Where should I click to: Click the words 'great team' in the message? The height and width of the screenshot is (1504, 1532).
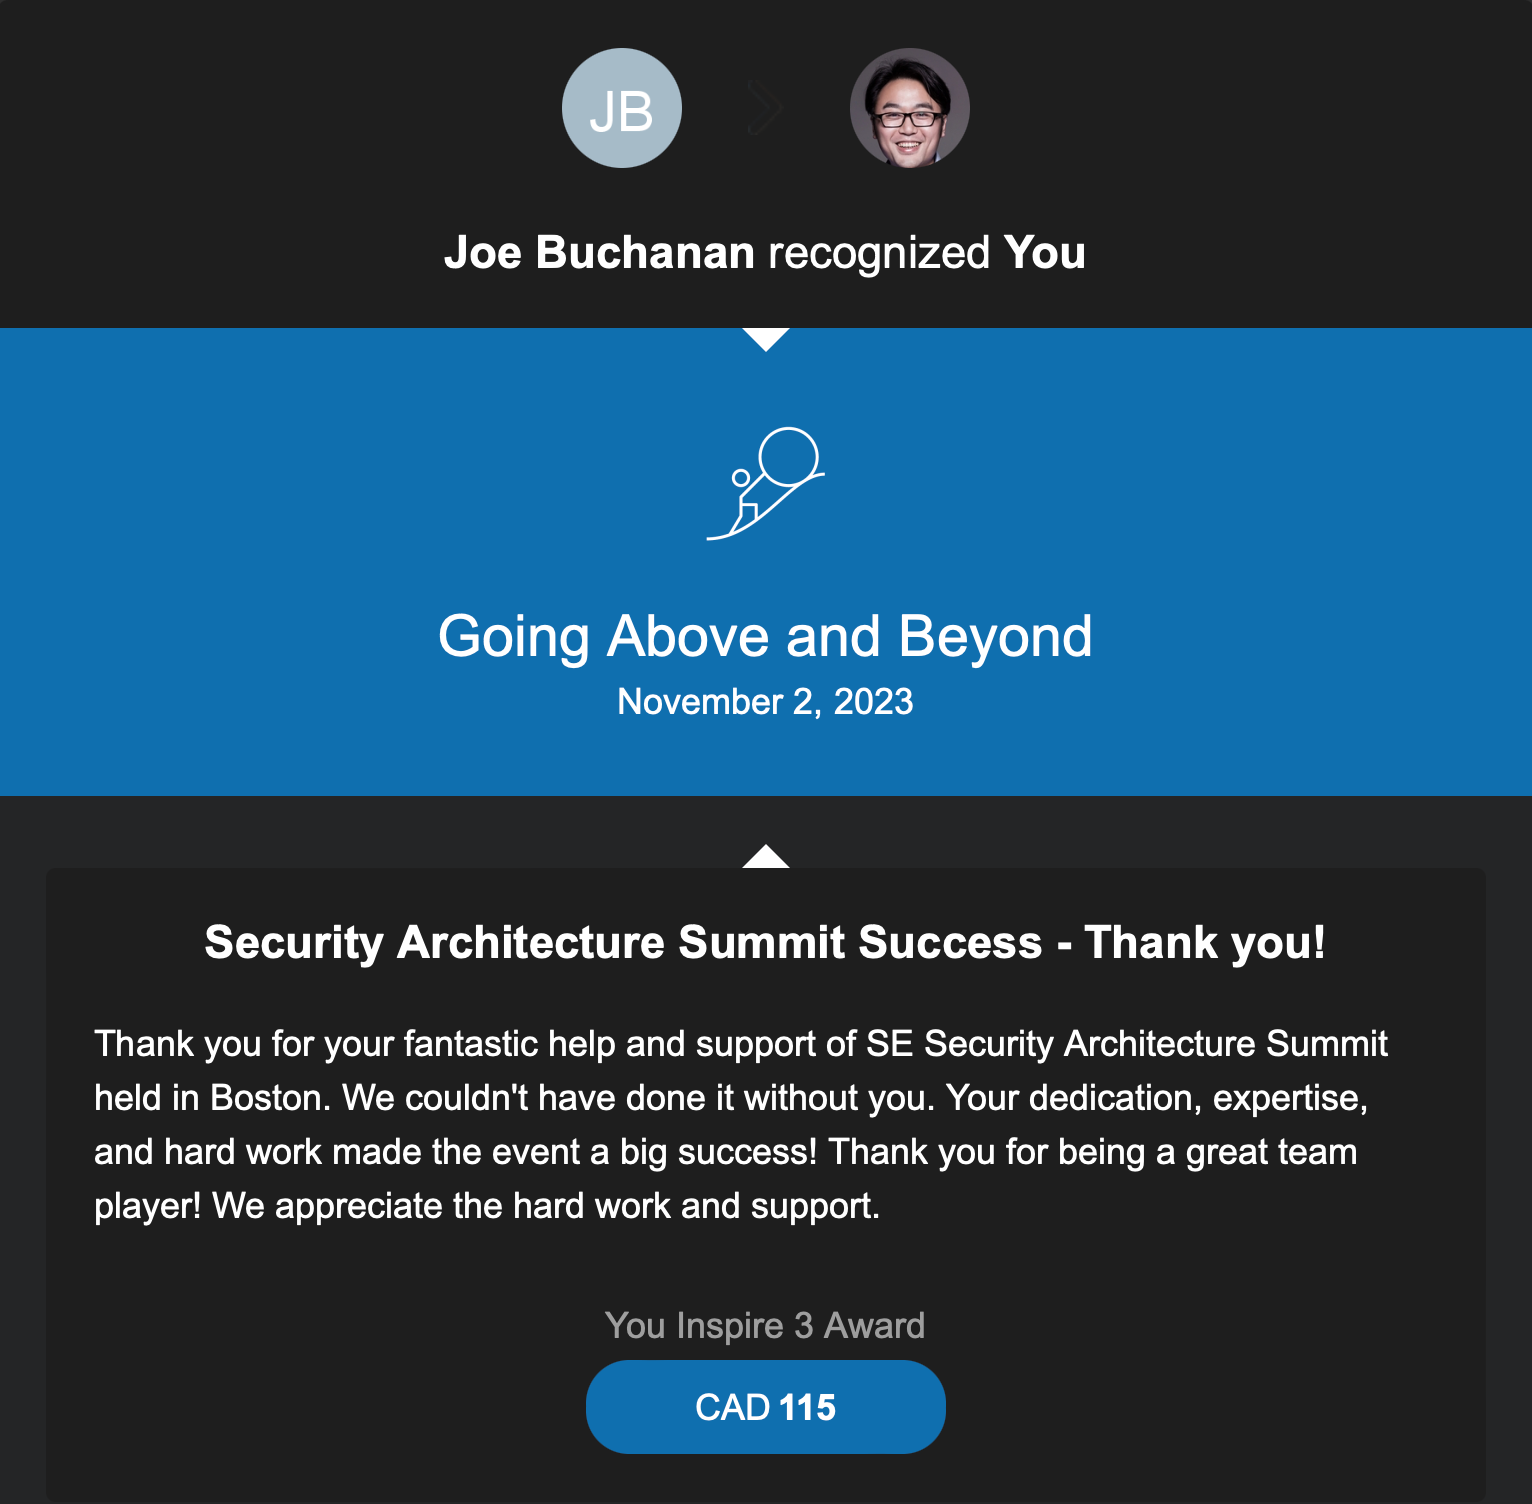(x=1271, y=1152)
